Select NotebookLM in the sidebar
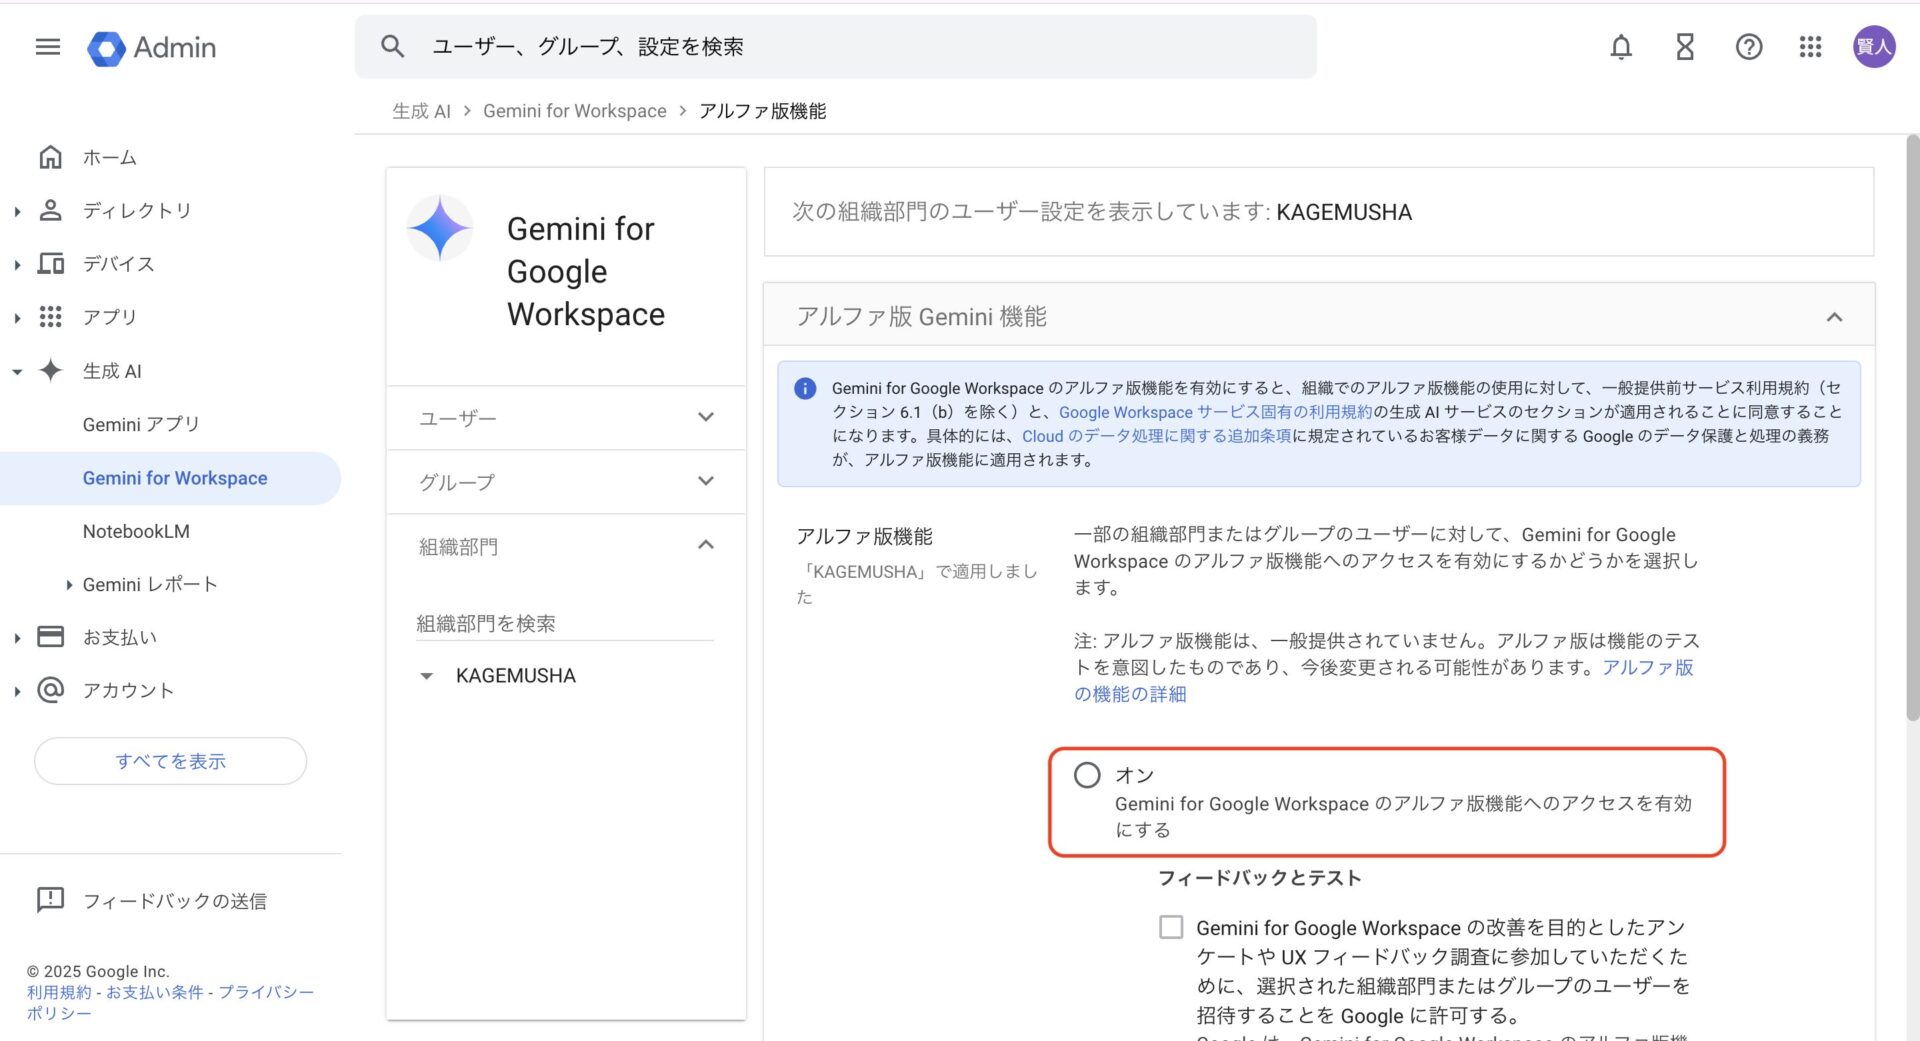Image resolution: width=1920 pixels, height=1041 pixels. pyautogui.click(x=134, y=531)
